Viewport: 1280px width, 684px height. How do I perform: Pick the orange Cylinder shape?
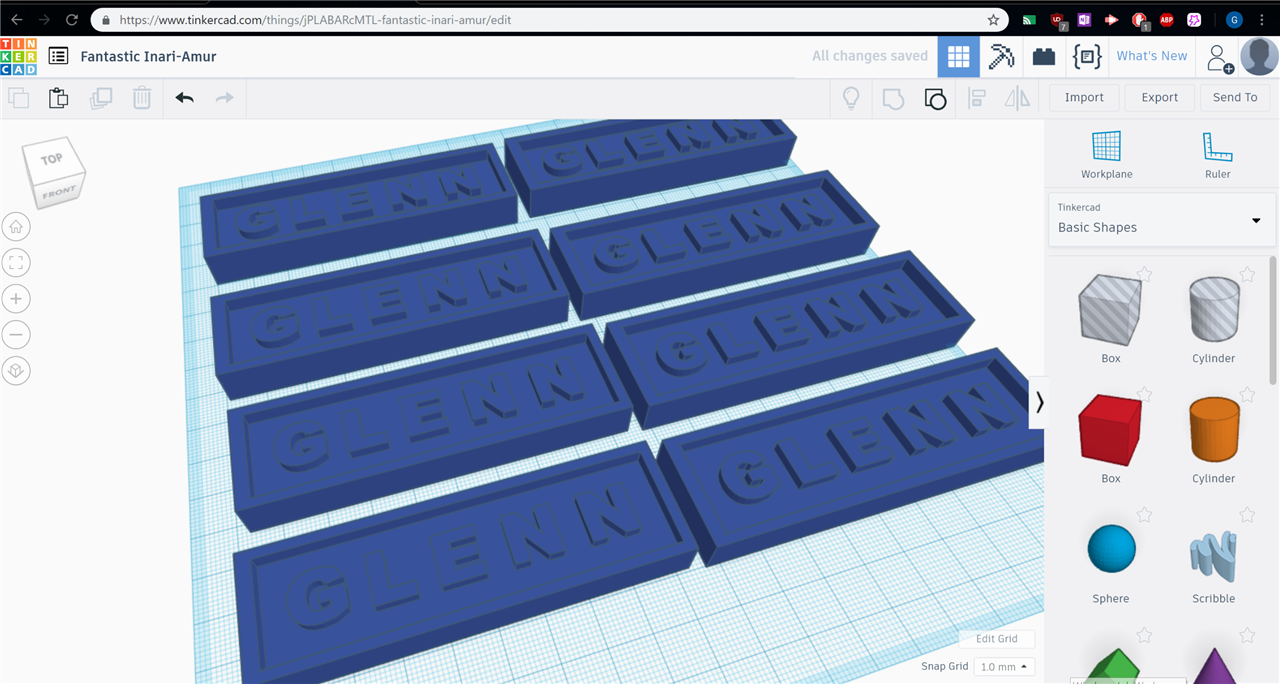[1214, 430]
